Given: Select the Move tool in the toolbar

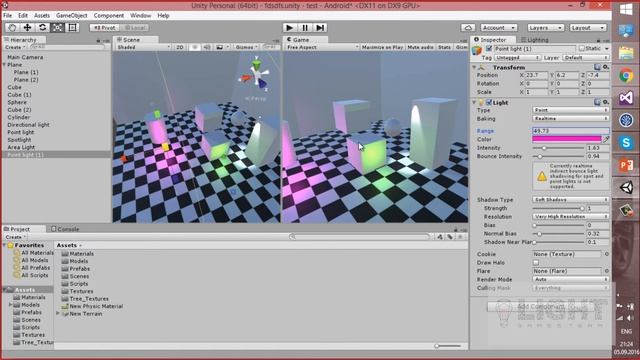Looking at the screenshot, I should (27, 27).
